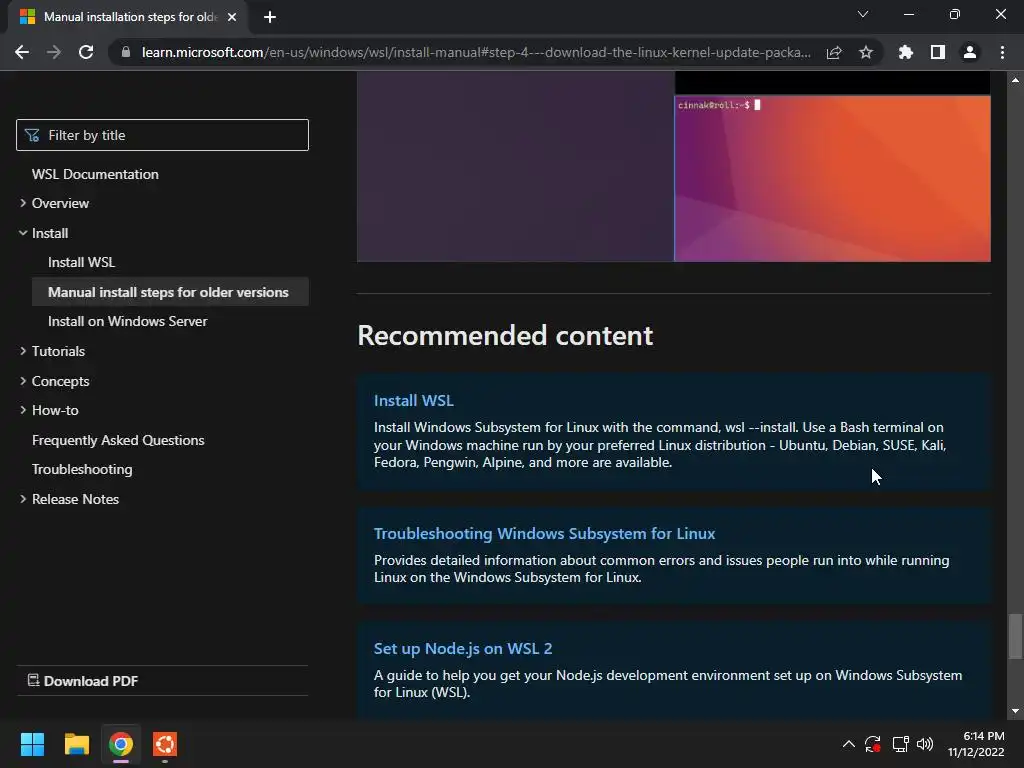Toggle Chrome side panel
The image size is (1024, 768).
pyautogui.click(x=938, y=52)
